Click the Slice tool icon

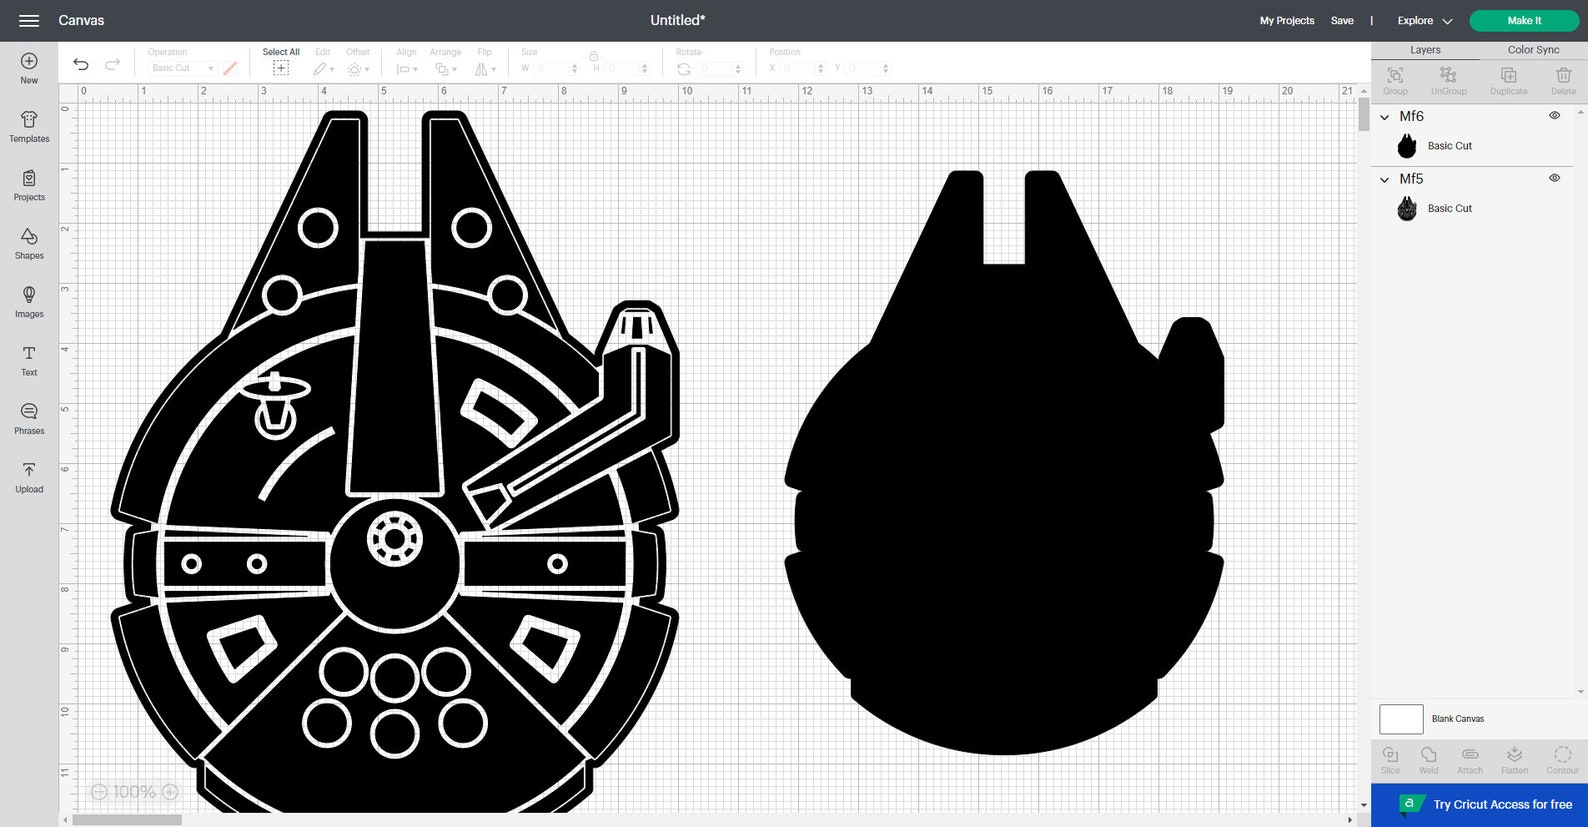point(1390,754)
